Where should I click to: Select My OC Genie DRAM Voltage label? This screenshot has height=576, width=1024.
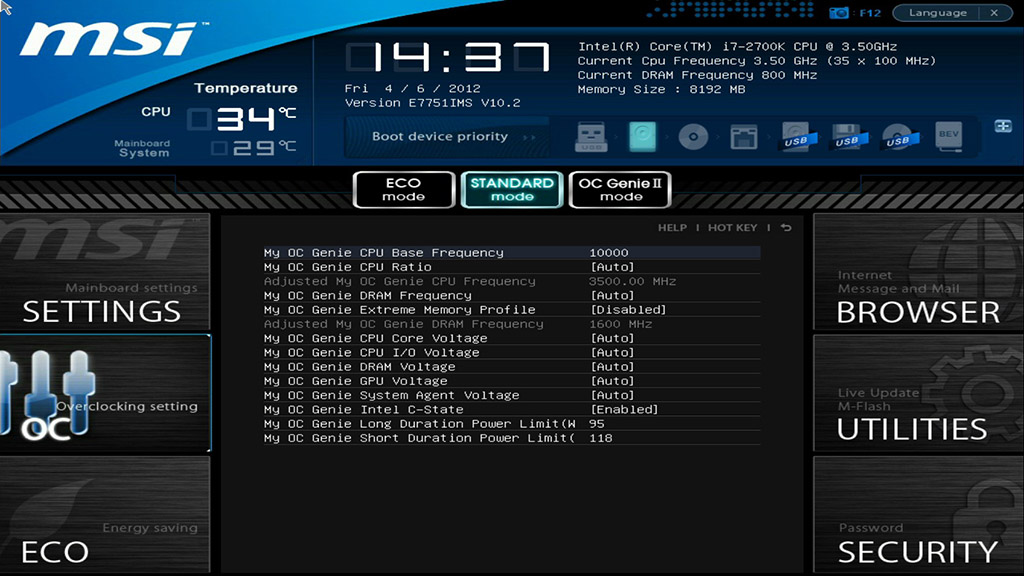pyautogui.click(x=359, y=367)
